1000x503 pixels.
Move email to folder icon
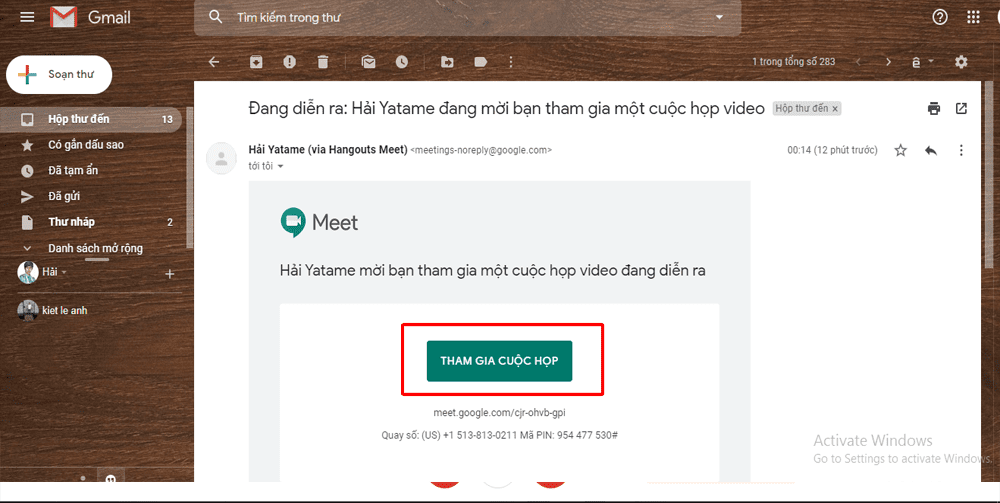point(447,62)
